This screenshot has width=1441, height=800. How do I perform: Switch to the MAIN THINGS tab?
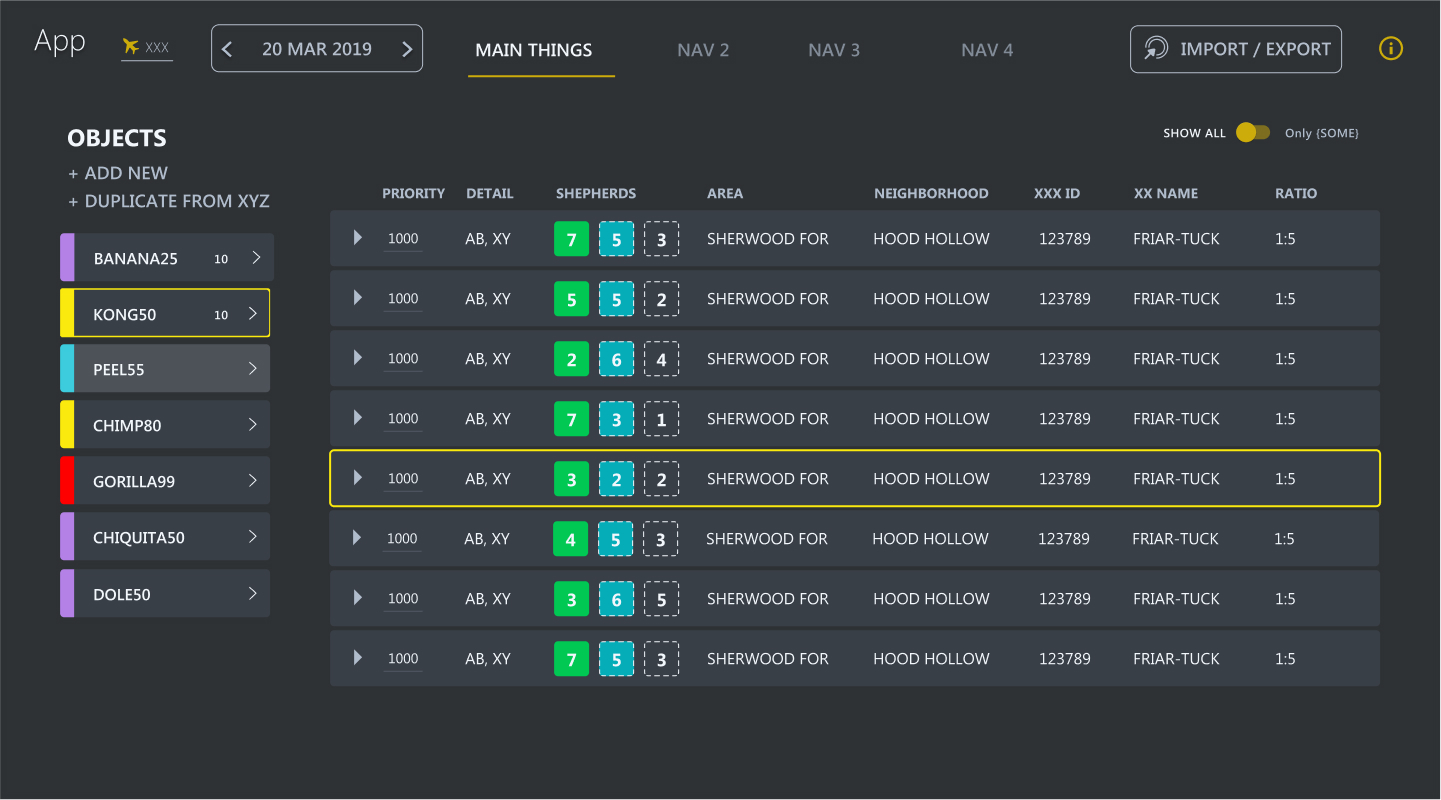[534, 50]
